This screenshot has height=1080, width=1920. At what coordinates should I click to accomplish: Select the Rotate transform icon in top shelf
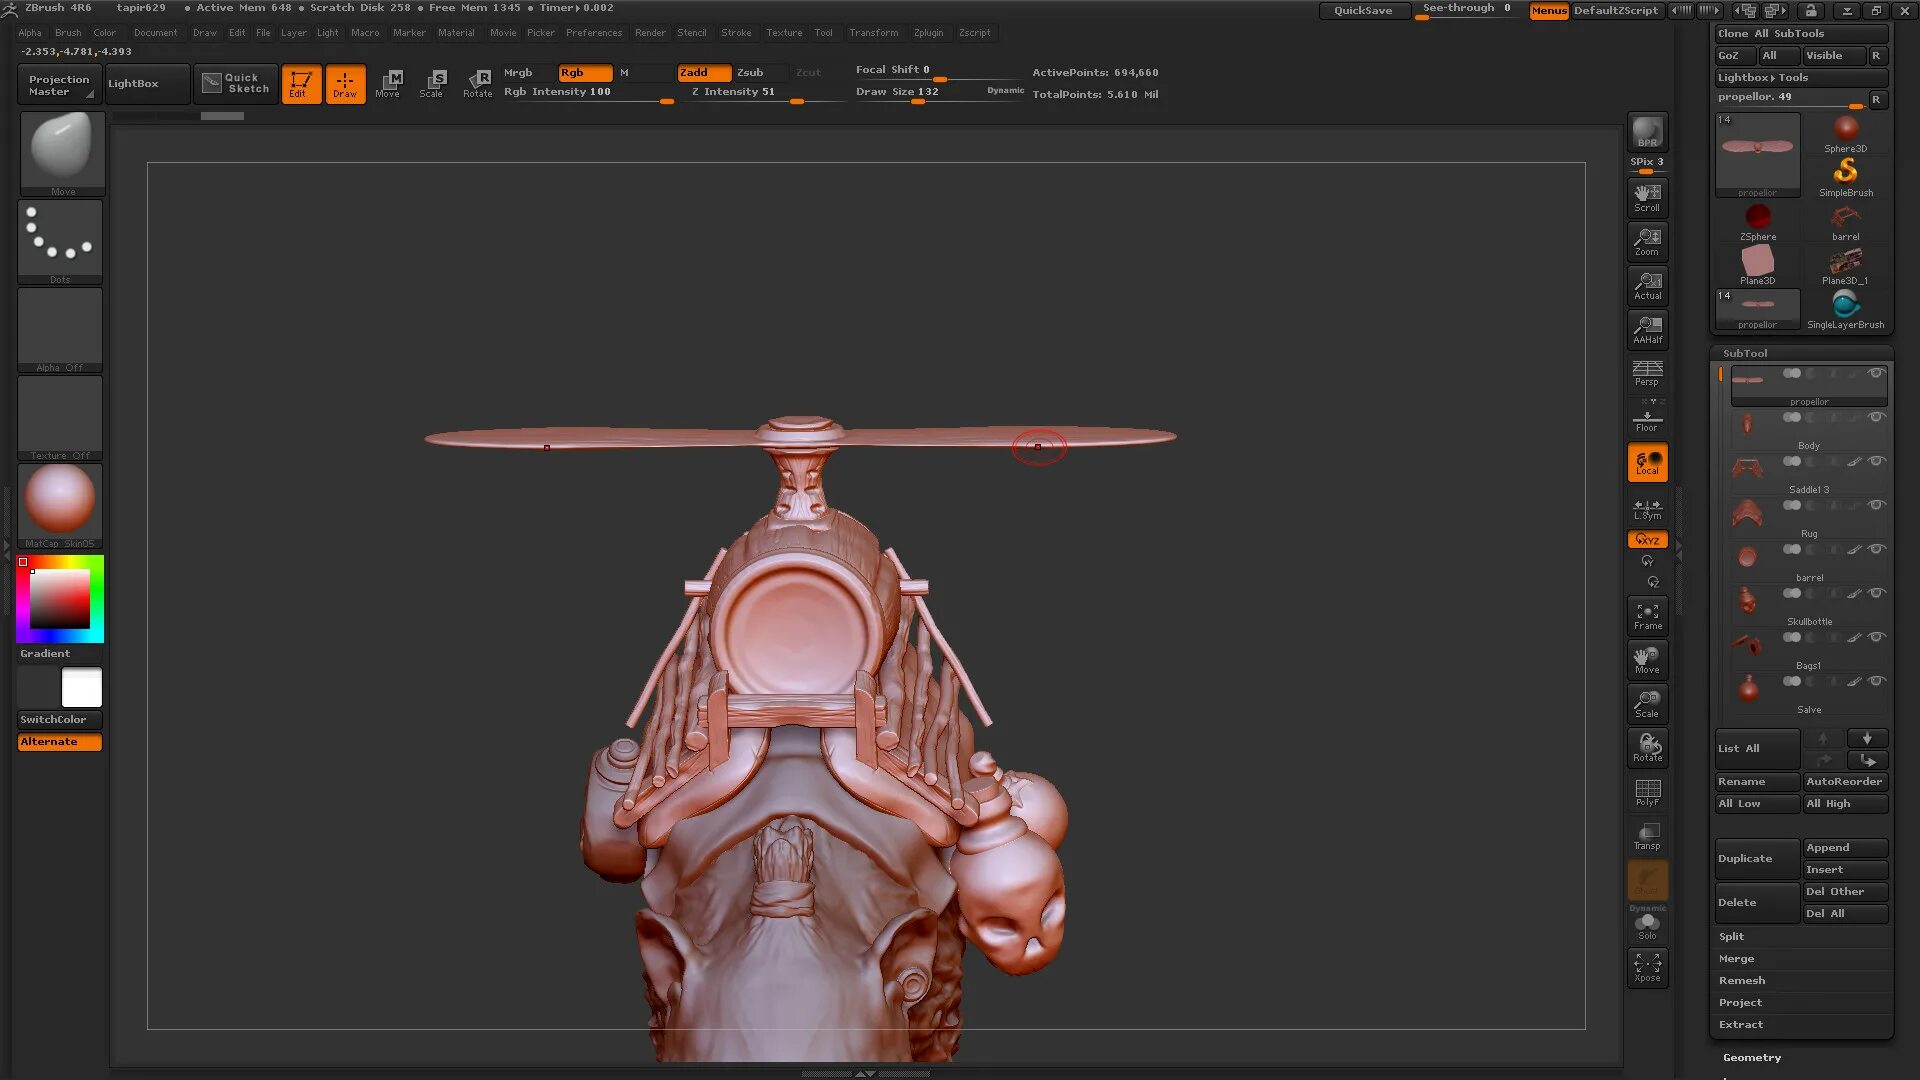[478, 83]
